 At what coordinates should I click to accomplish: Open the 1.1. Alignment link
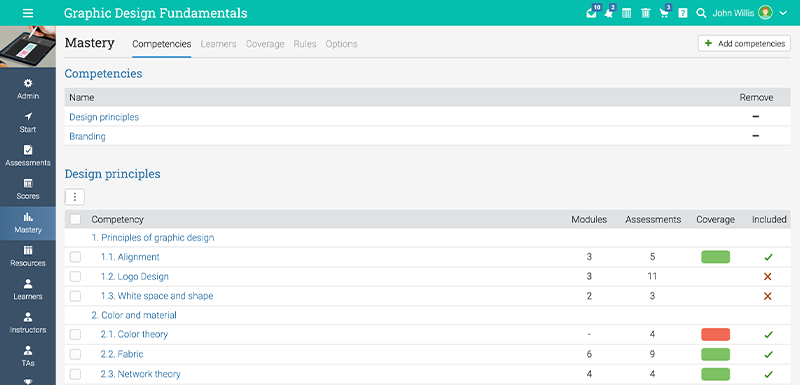(x=130, y=257)
